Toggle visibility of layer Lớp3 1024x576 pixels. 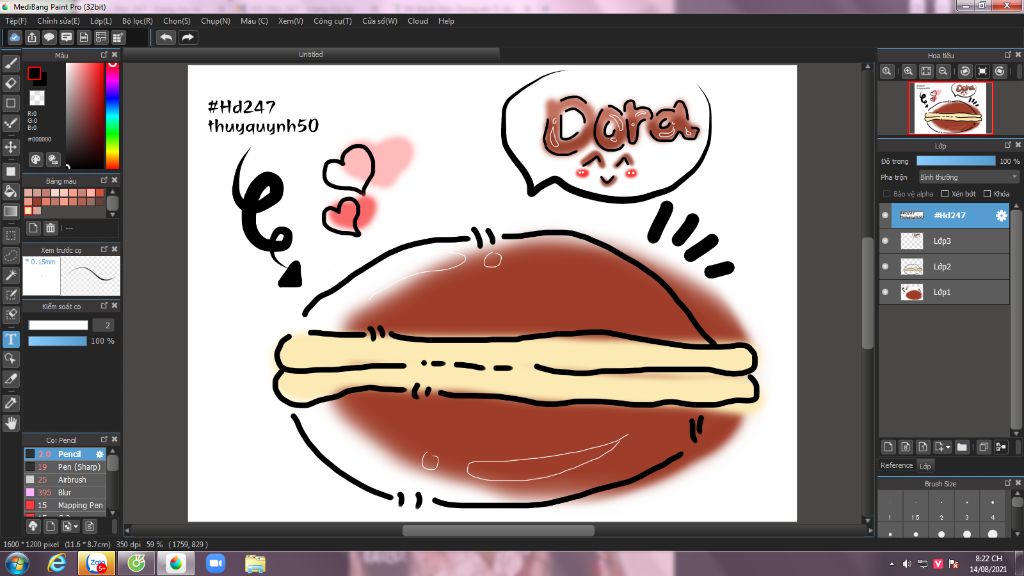tap(885, 240)
